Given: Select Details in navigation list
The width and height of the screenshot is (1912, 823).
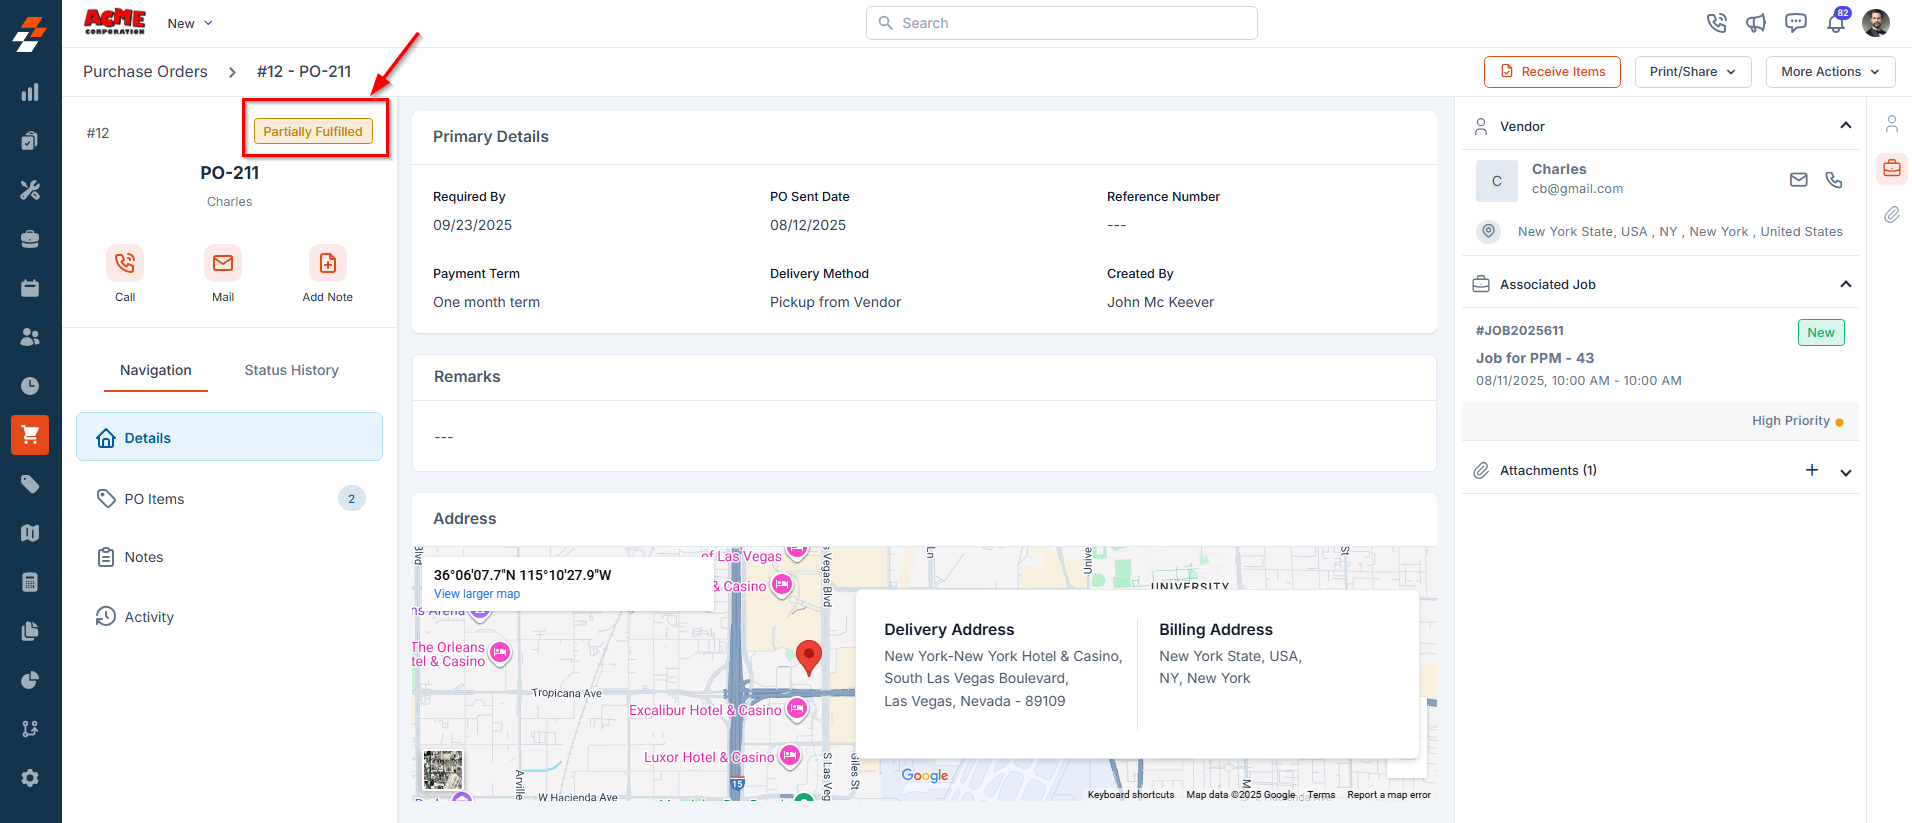Looking at the screenshot, I should tap(229, 437).
